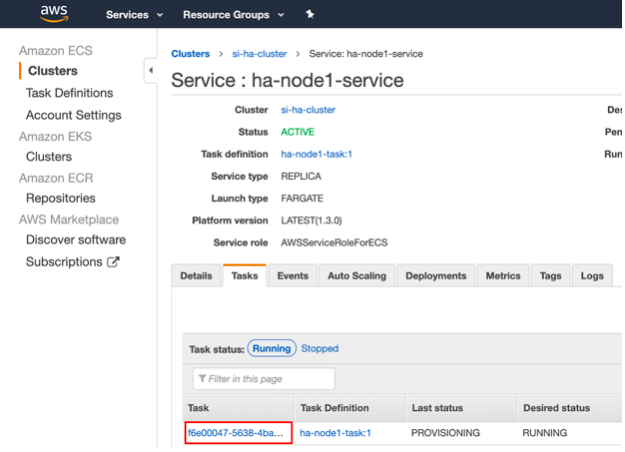
Task: Open the Services dropdown menu
Action: pyautogui.click(x=134, y=15)
